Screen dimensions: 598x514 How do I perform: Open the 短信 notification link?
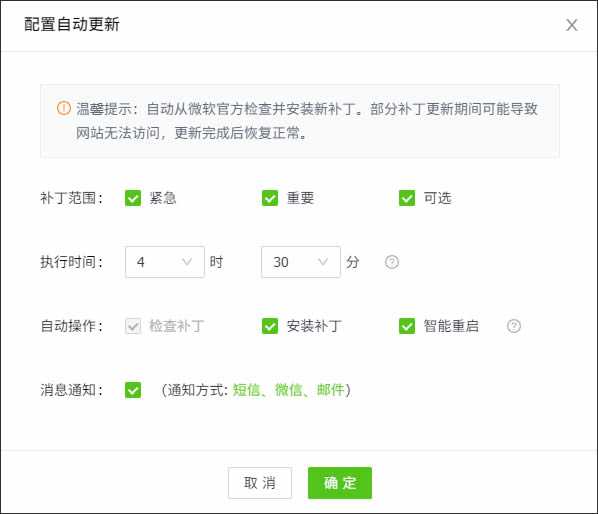click(246, 390)
